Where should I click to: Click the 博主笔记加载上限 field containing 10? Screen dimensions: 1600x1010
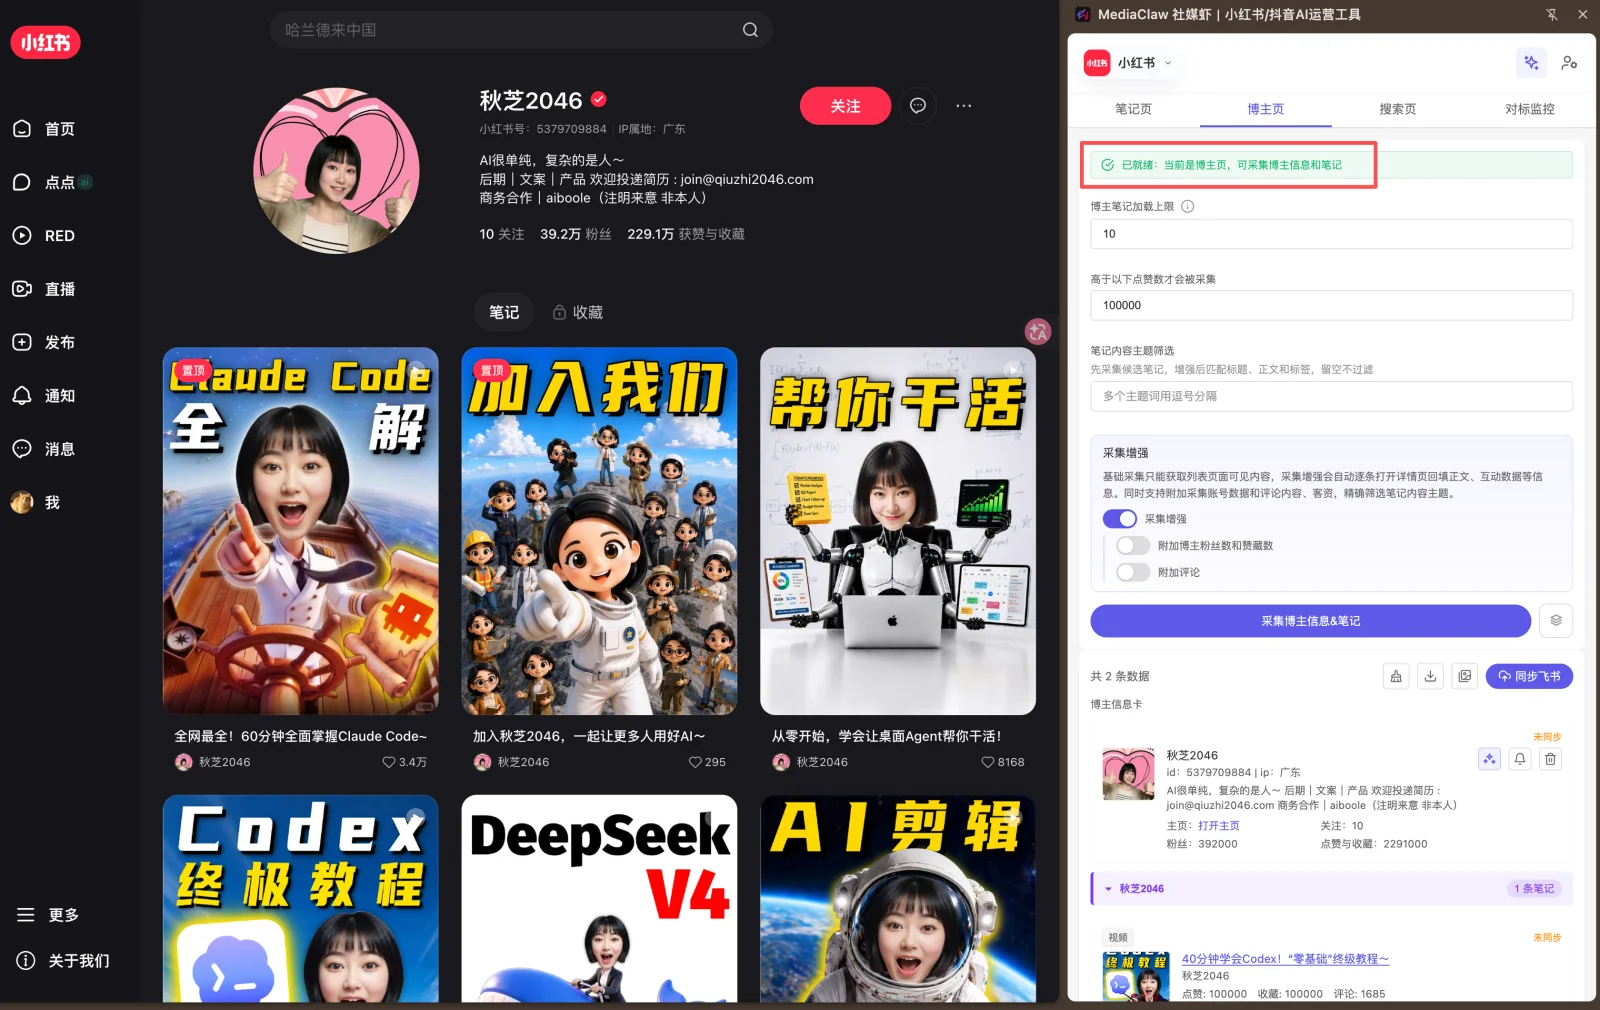point(1331,234)
